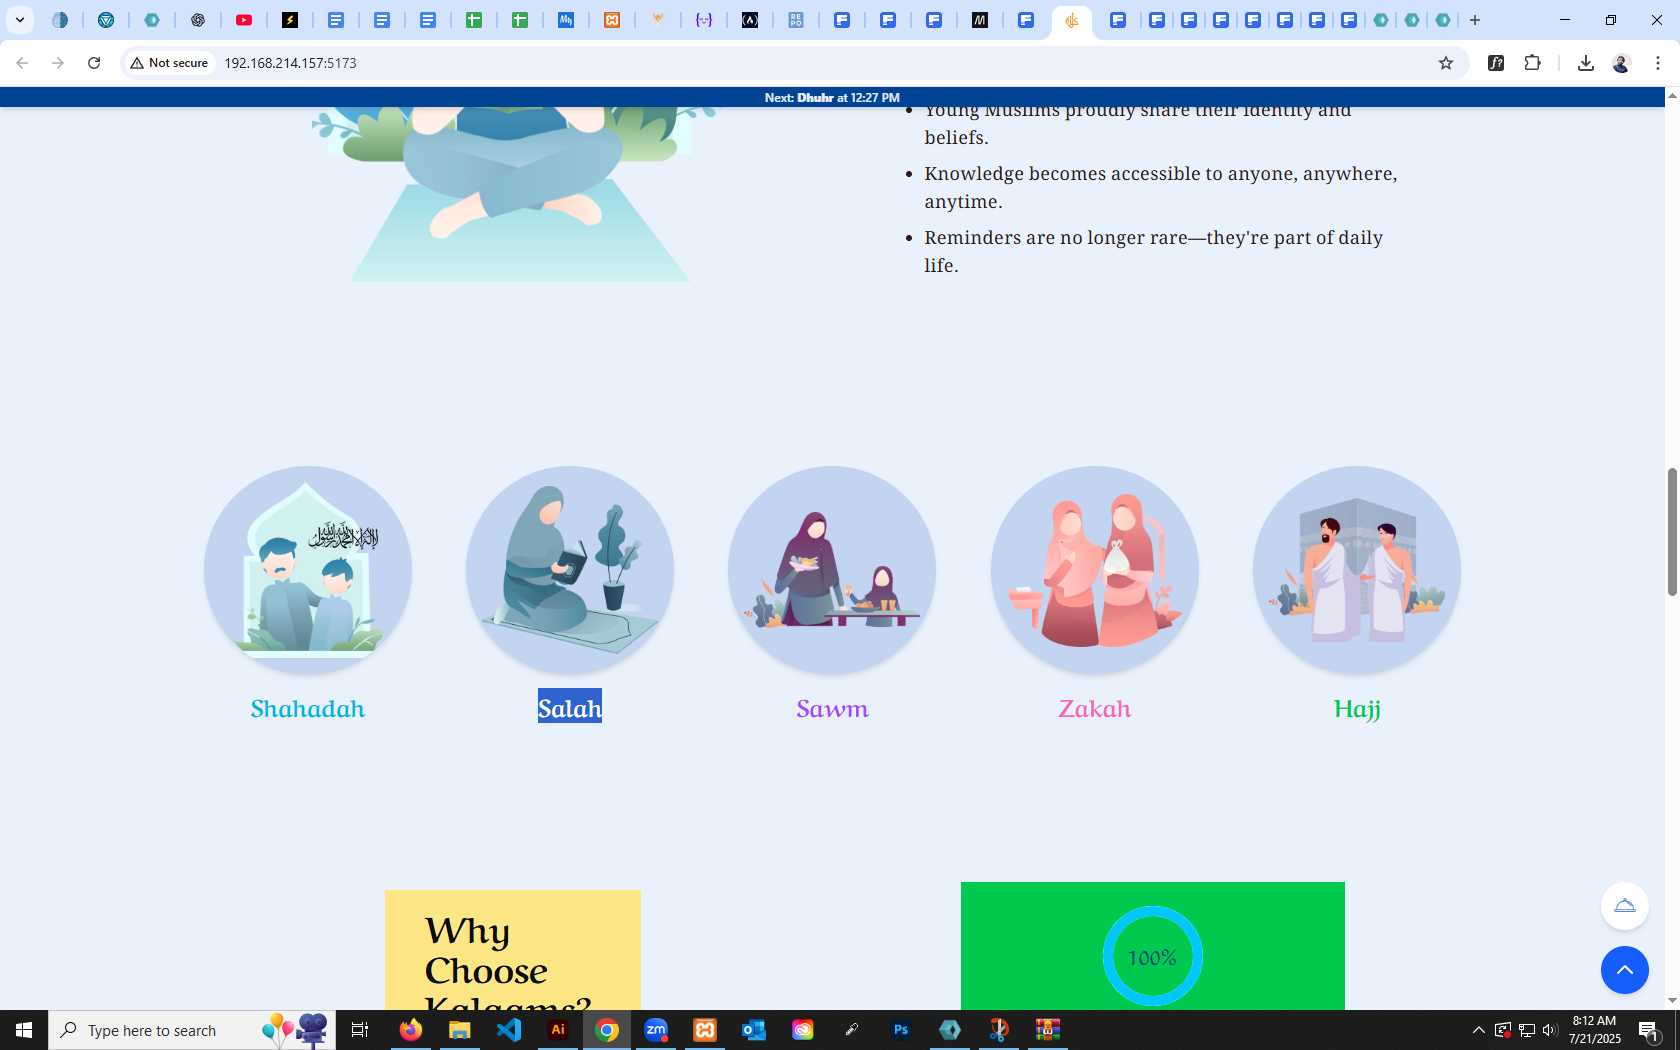The height and width of the screenshot is (1050, 1680).
Task: Open the highlighted Salah link
Action: [x=570, y=707]
